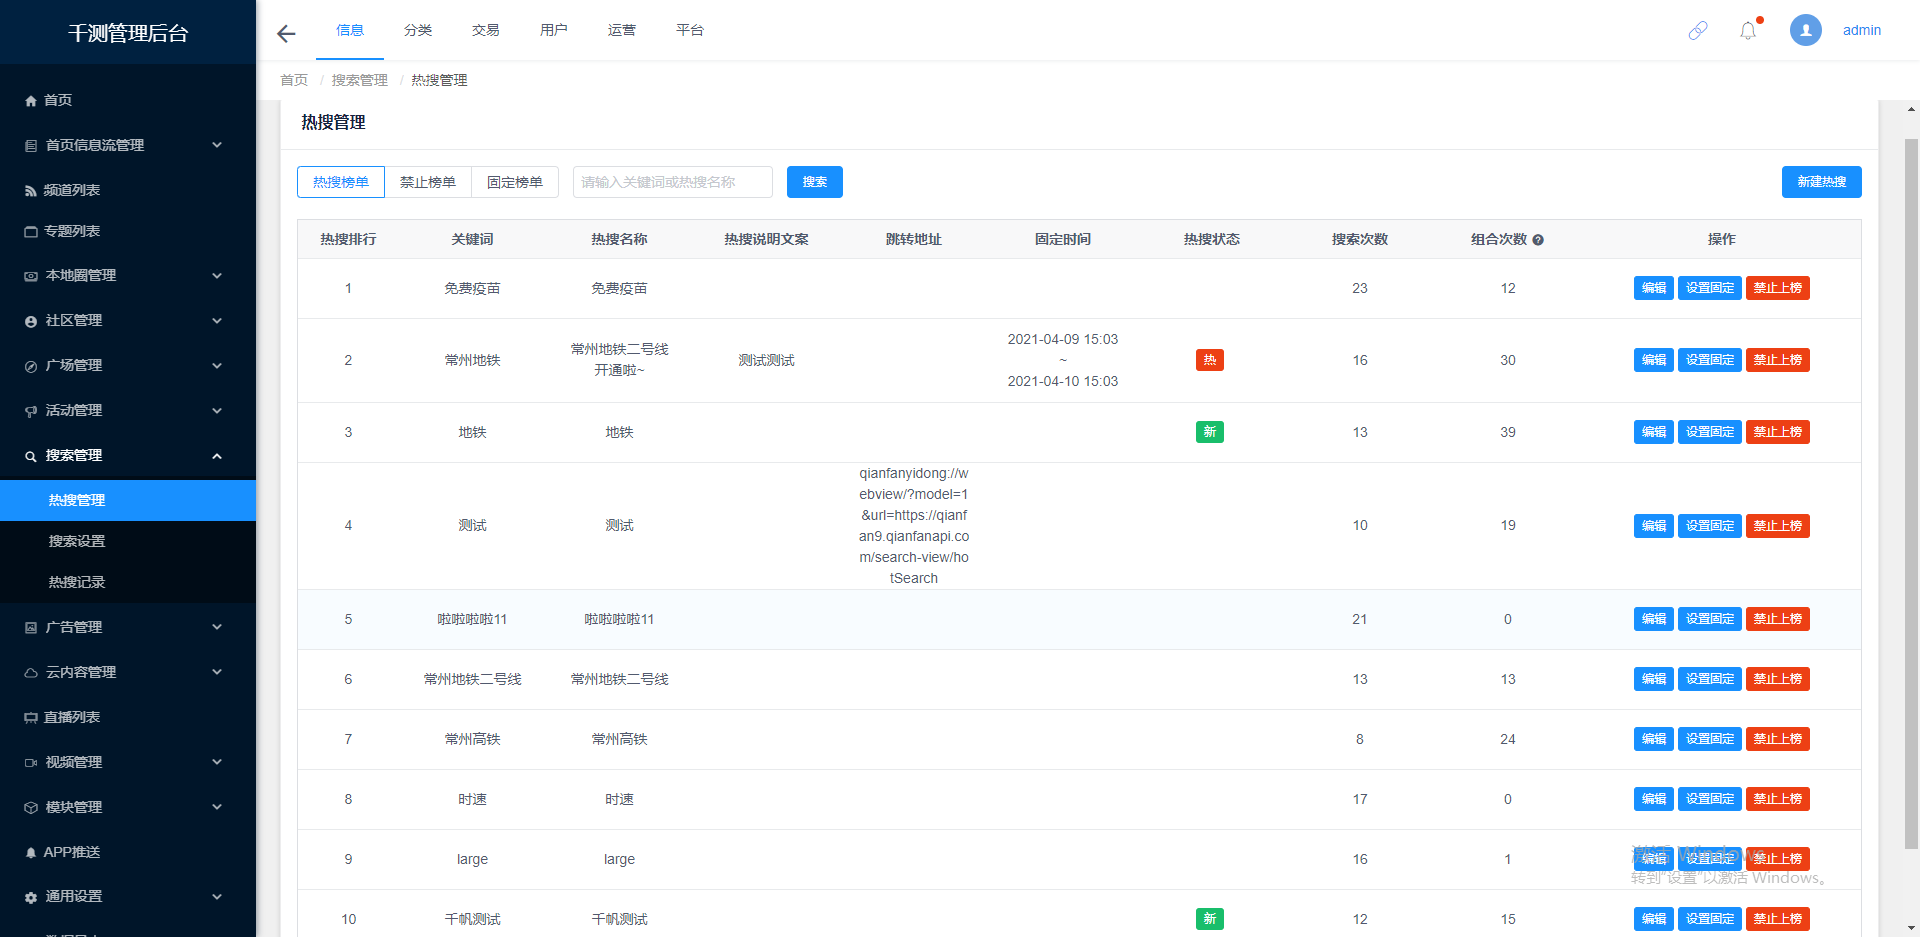Click the 搜索 button
The image size is (1920, 937).
pyautogui.click(x=815, y=182)
